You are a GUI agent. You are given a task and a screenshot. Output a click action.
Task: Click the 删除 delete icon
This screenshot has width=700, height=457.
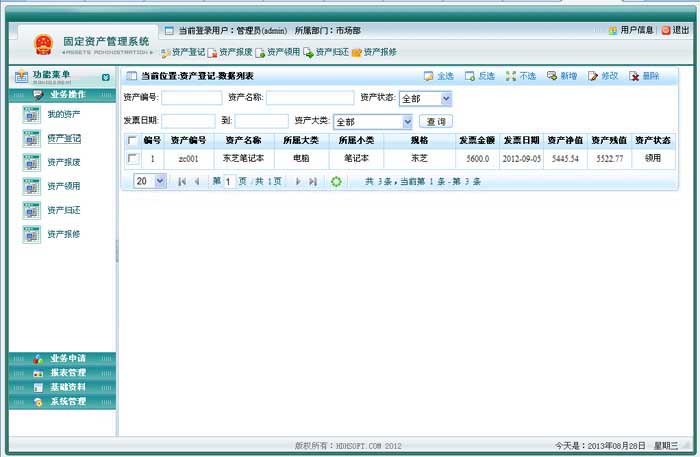(x=634, y=76)
